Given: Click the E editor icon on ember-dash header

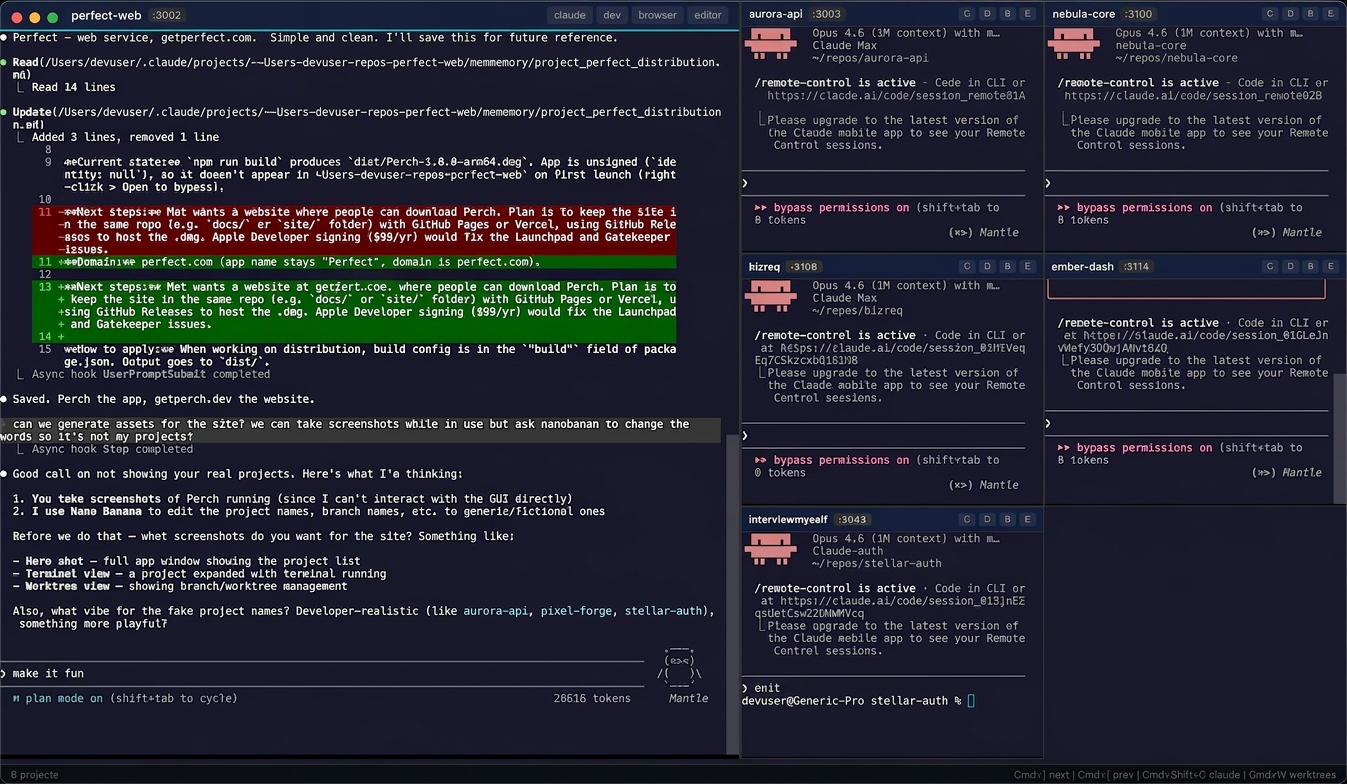Looking at the screenshot, I should pyautogui.click(x=1331, y=266).
